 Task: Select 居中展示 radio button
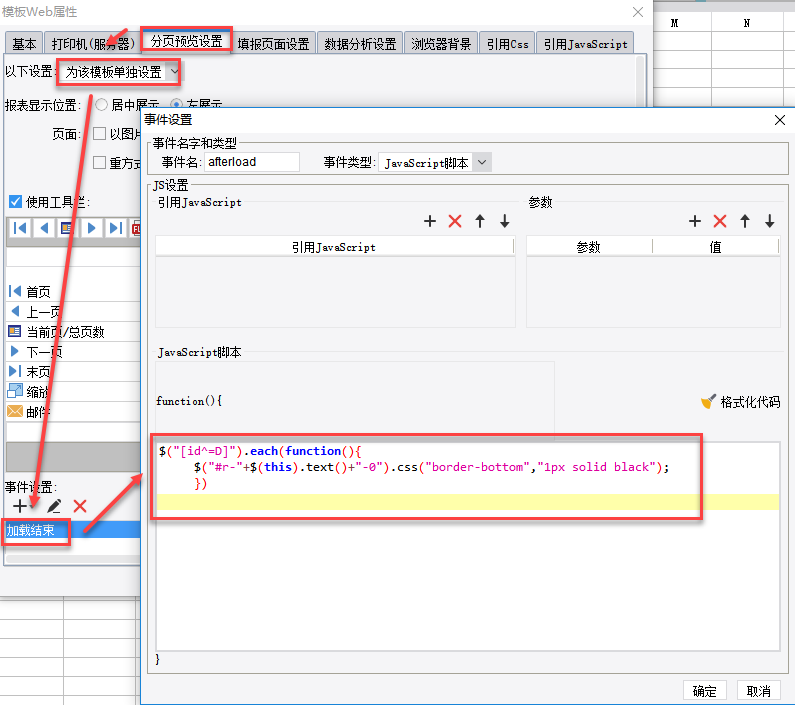(101, 104)
